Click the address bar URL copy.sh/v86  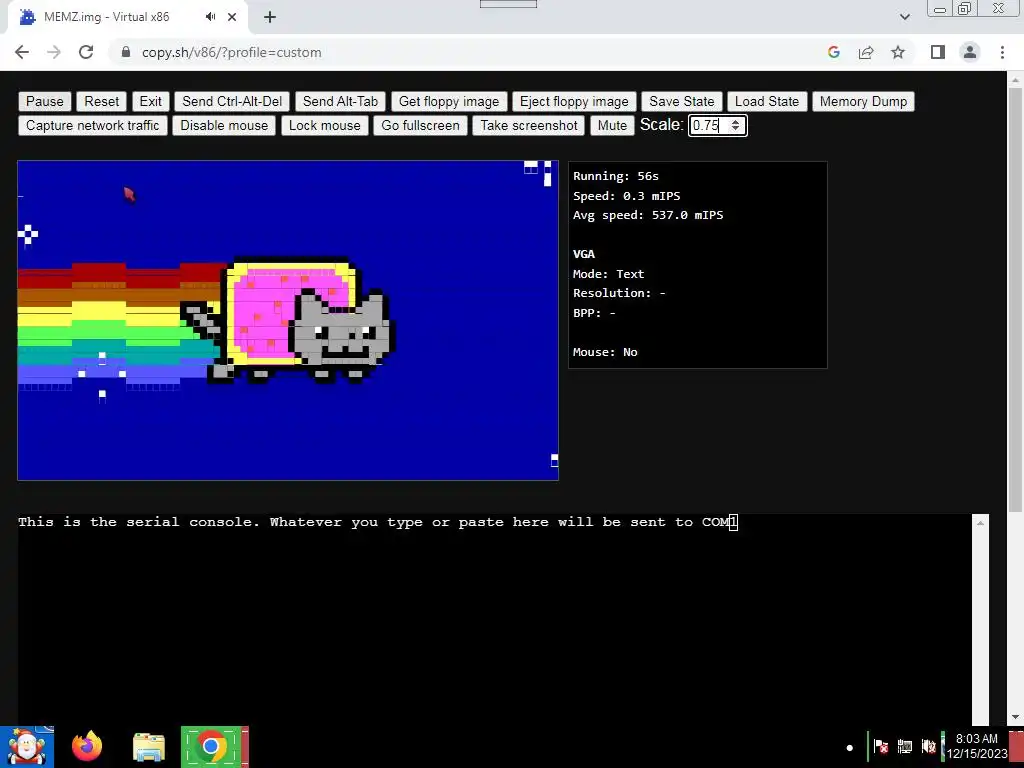click(231, 52)
